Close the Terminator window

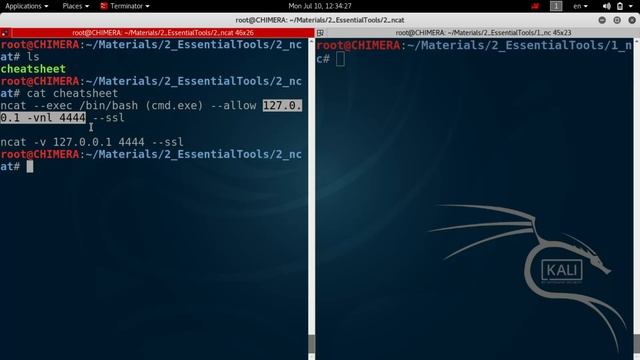coord(632,20)
